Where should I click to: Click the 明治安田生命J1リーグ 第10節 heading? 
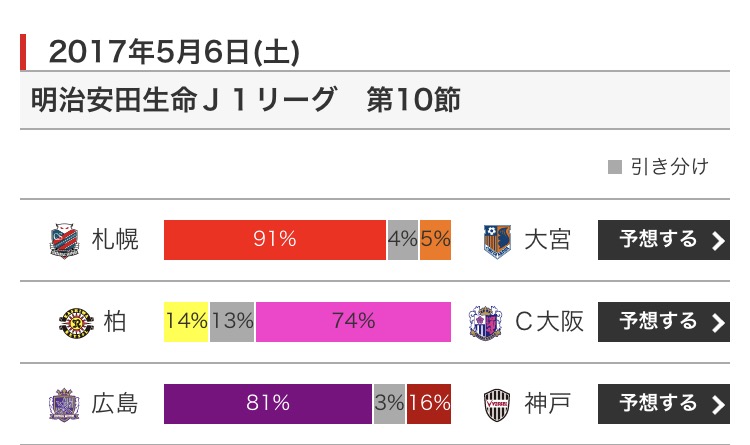coord(246,102)
